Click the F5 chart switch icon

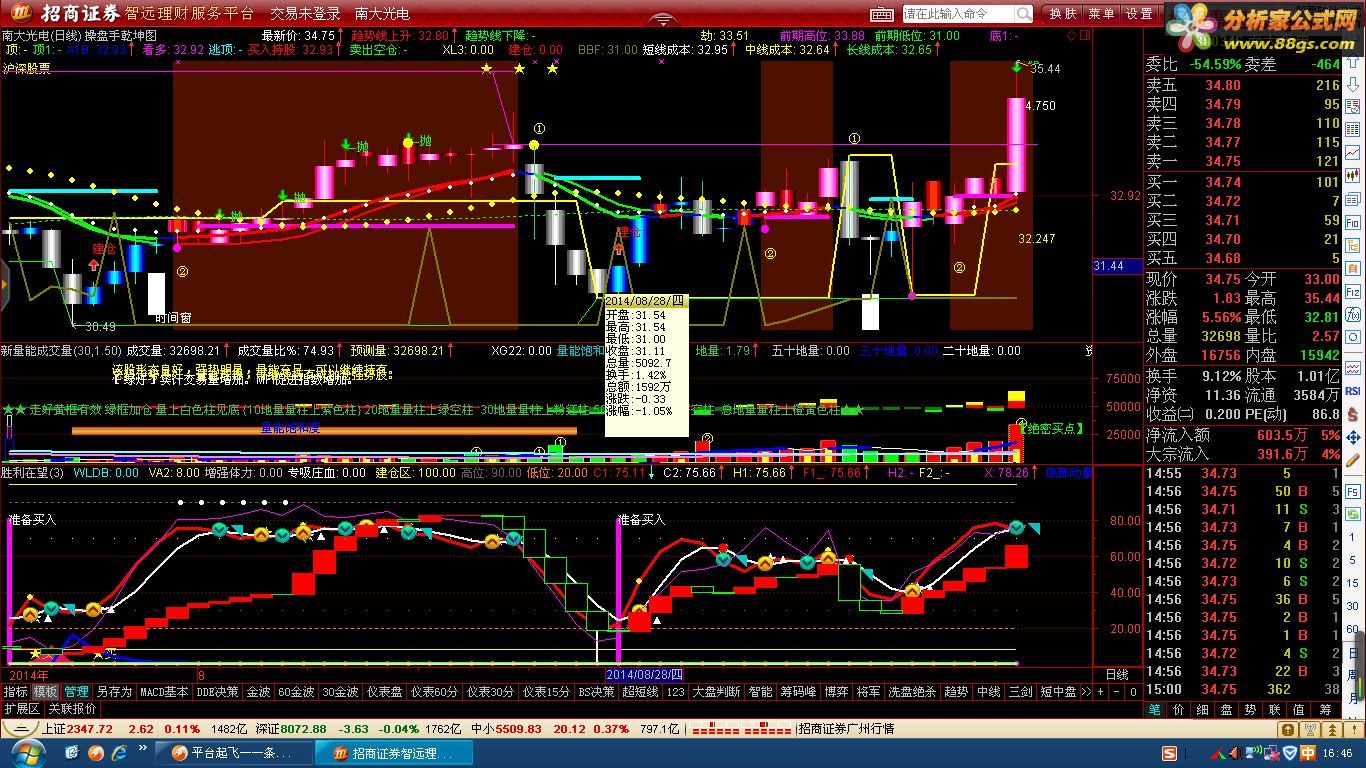tap(1353, 491)
